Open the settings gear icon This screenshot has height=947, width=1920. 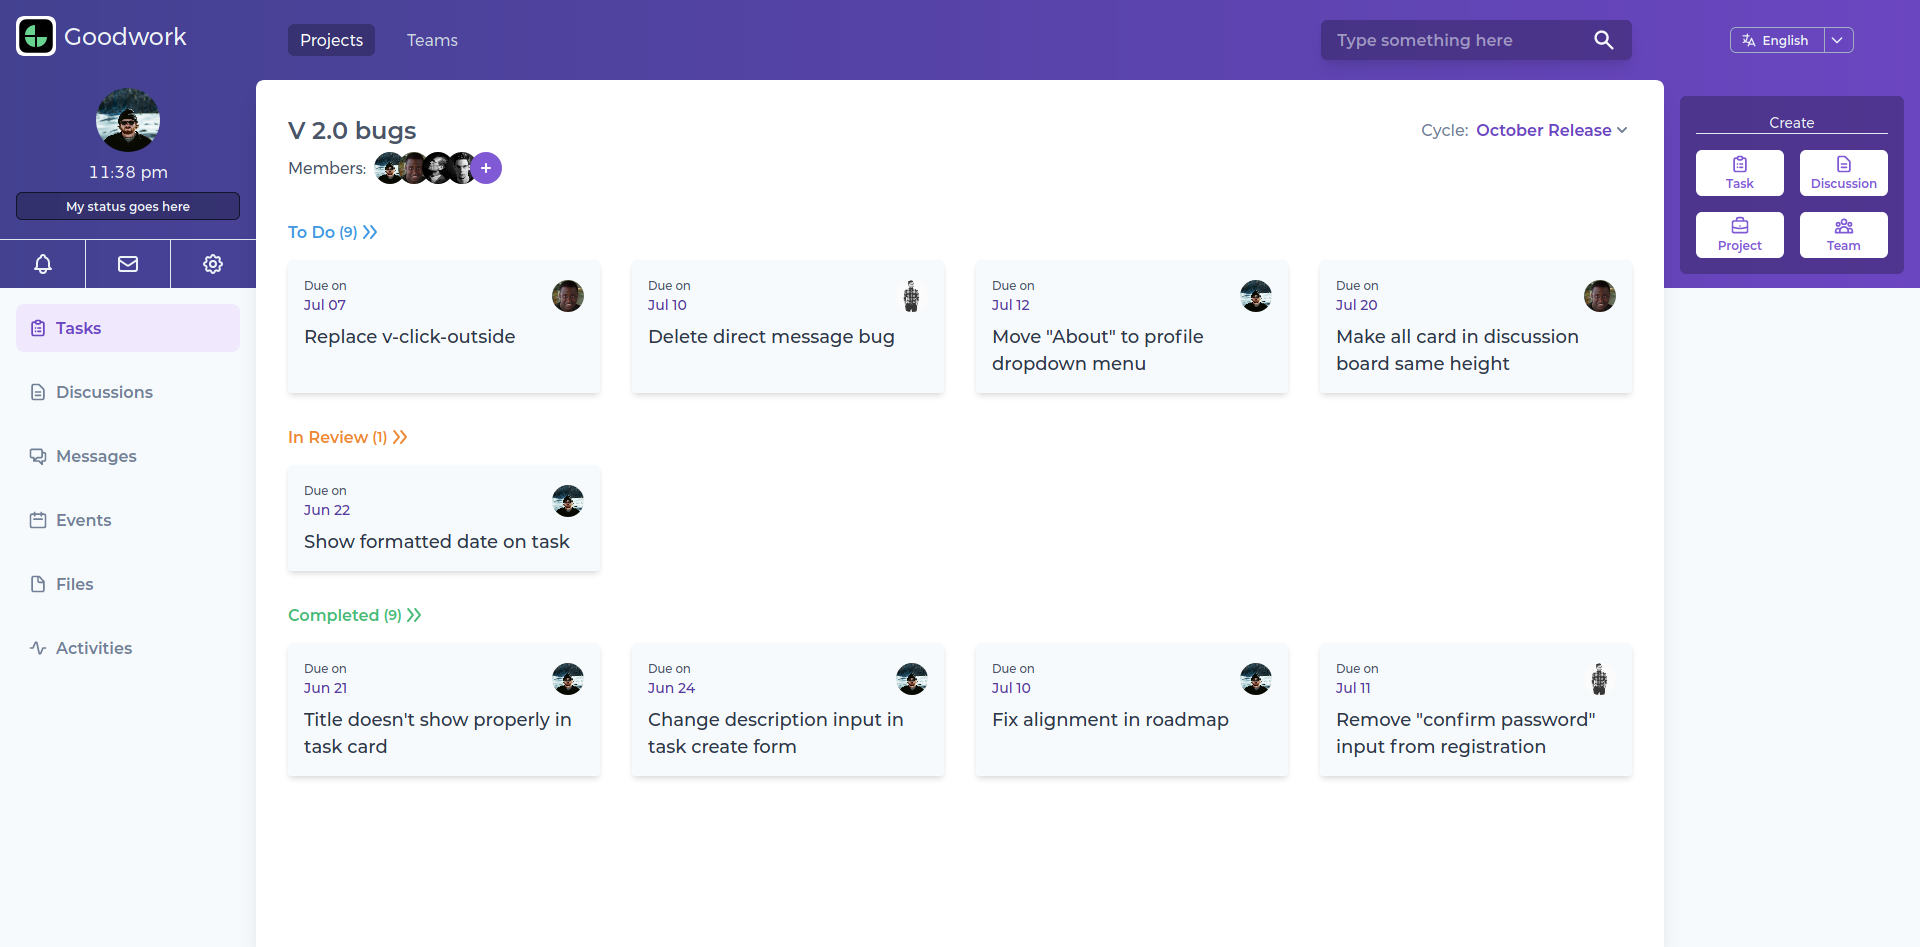(213, 264)
